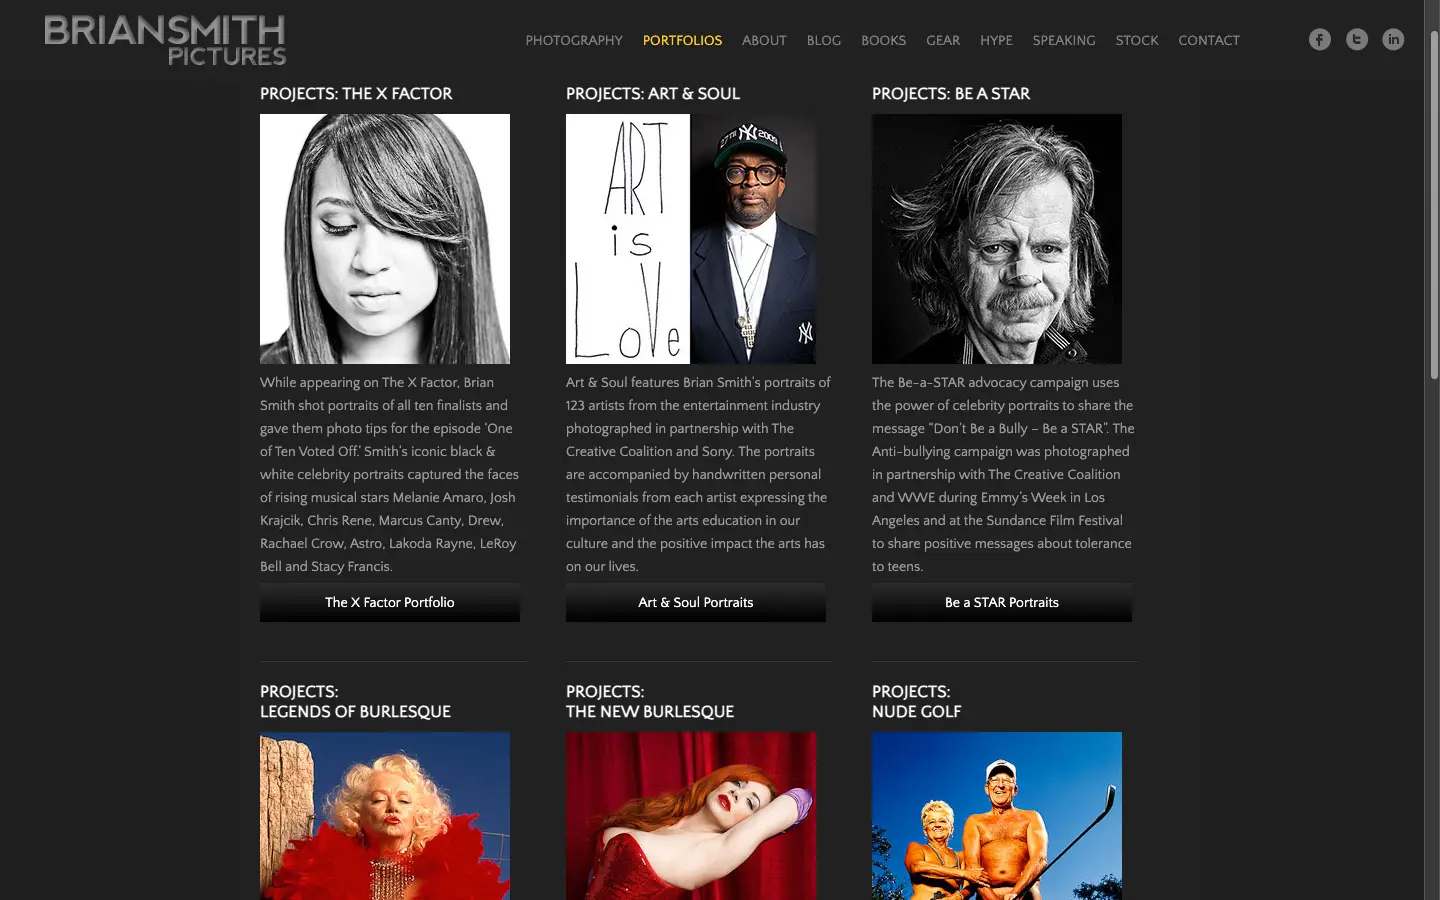
Task: Open the X Factor portrait thumbnail
Action: 385,239
